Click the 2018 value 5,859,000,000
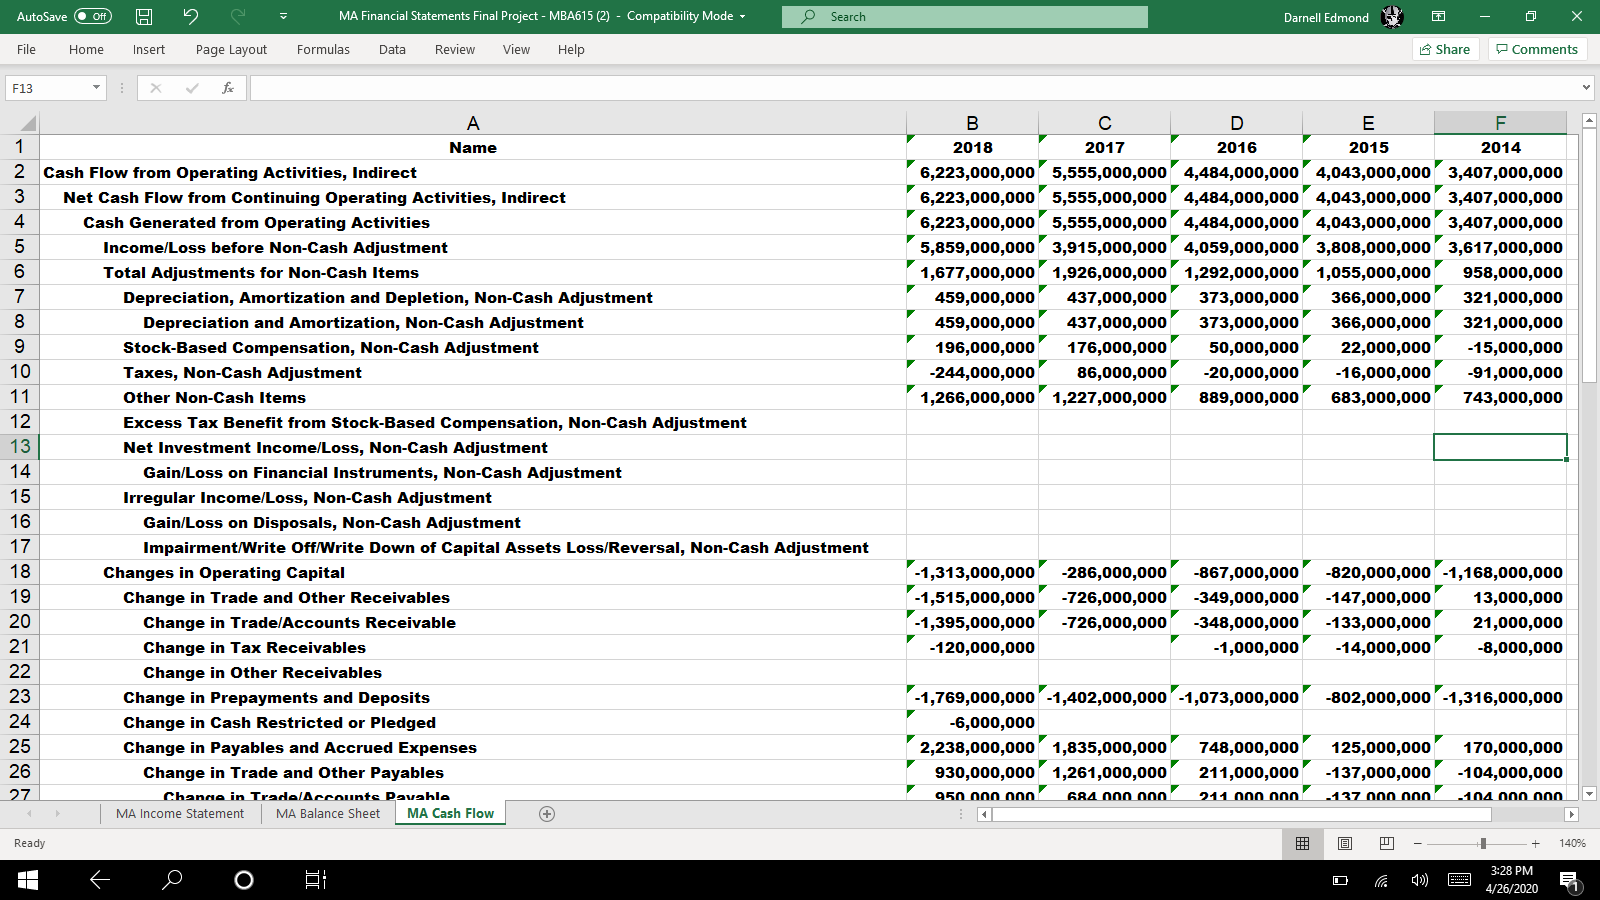1600x900 pixels. (x=972, y=247)
